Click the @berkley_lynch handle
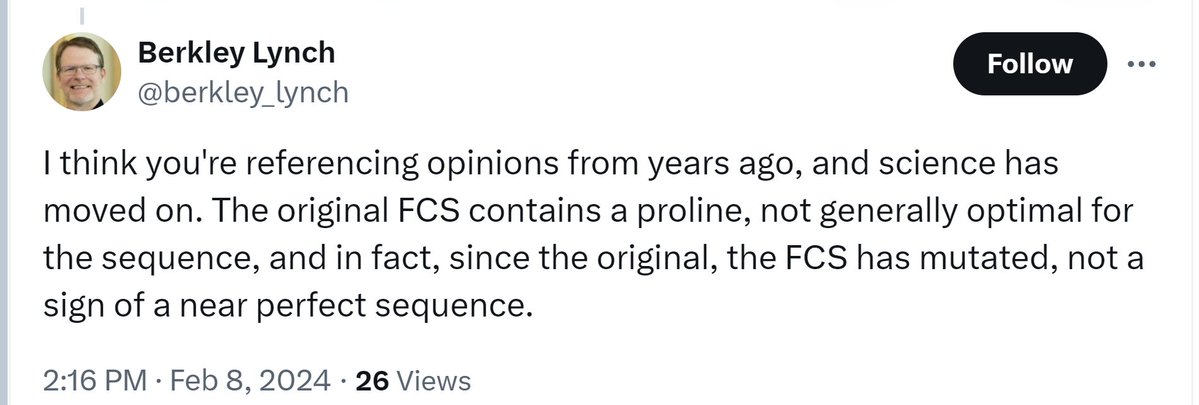This screenshot has height=405, width=1199. pos(241,93)
